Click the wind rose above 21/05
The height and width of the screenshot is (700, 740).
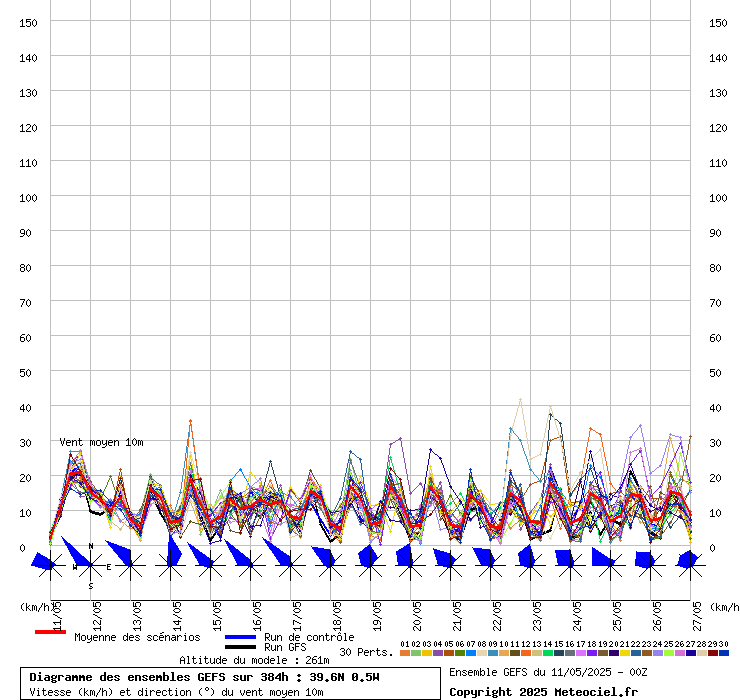451,565
